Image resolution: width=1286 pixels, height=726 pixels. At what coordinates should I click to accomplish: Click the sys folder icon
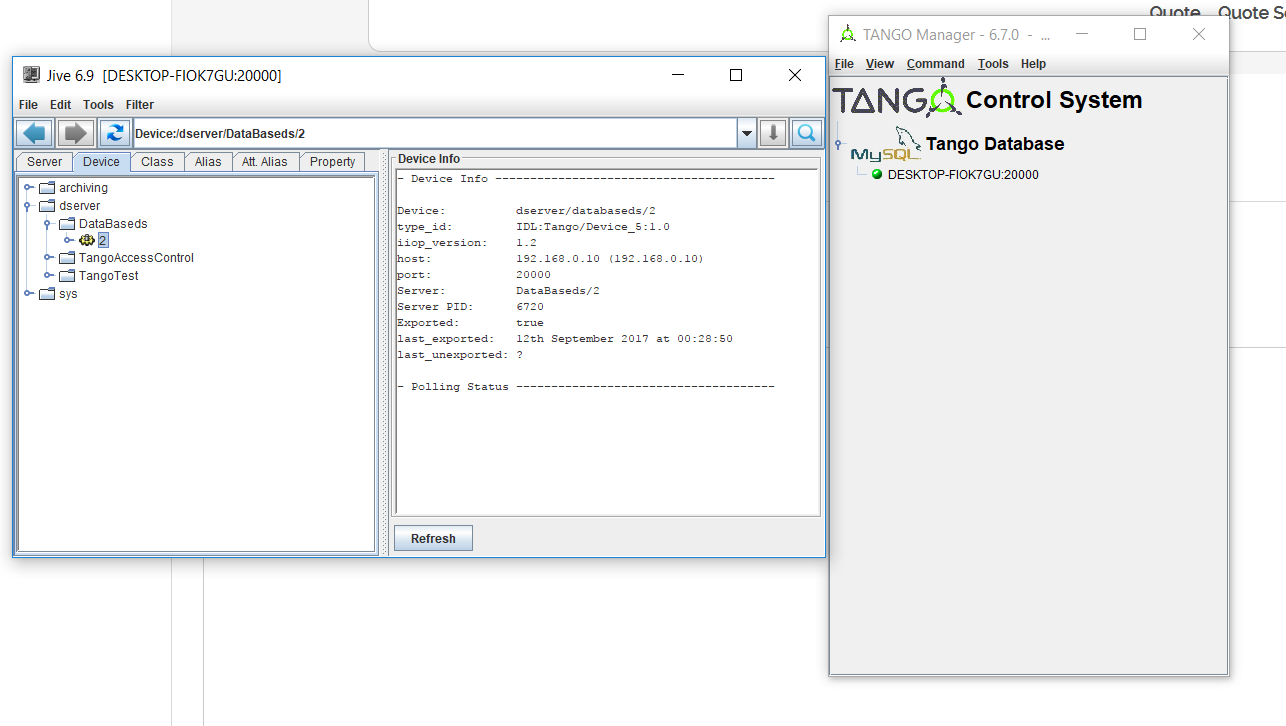(x=47, y=294)
